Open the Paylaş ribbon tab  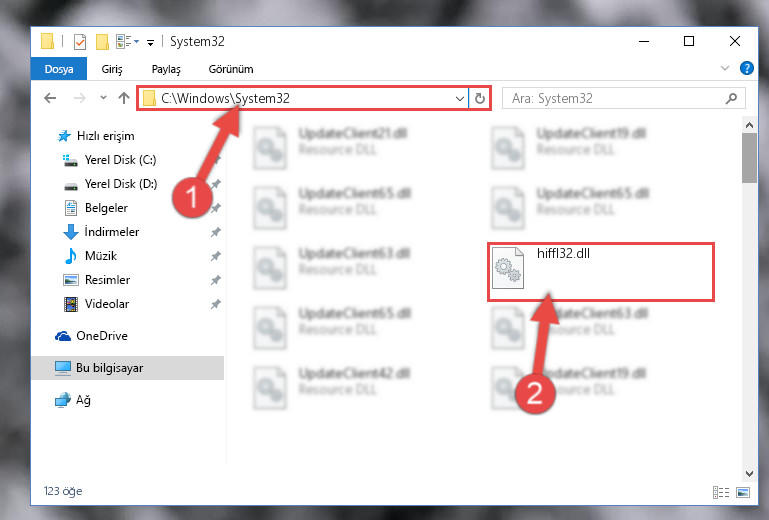point(166,69)
